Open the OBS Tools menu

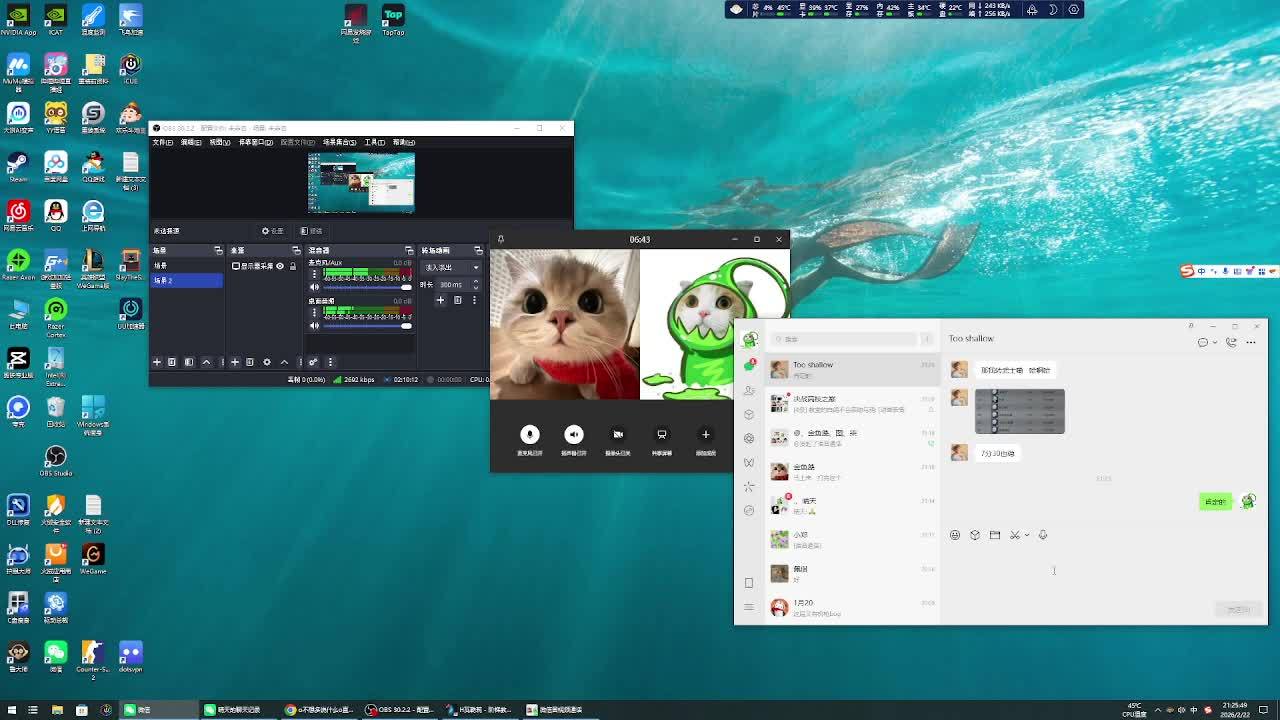click(x=374, y=142)
